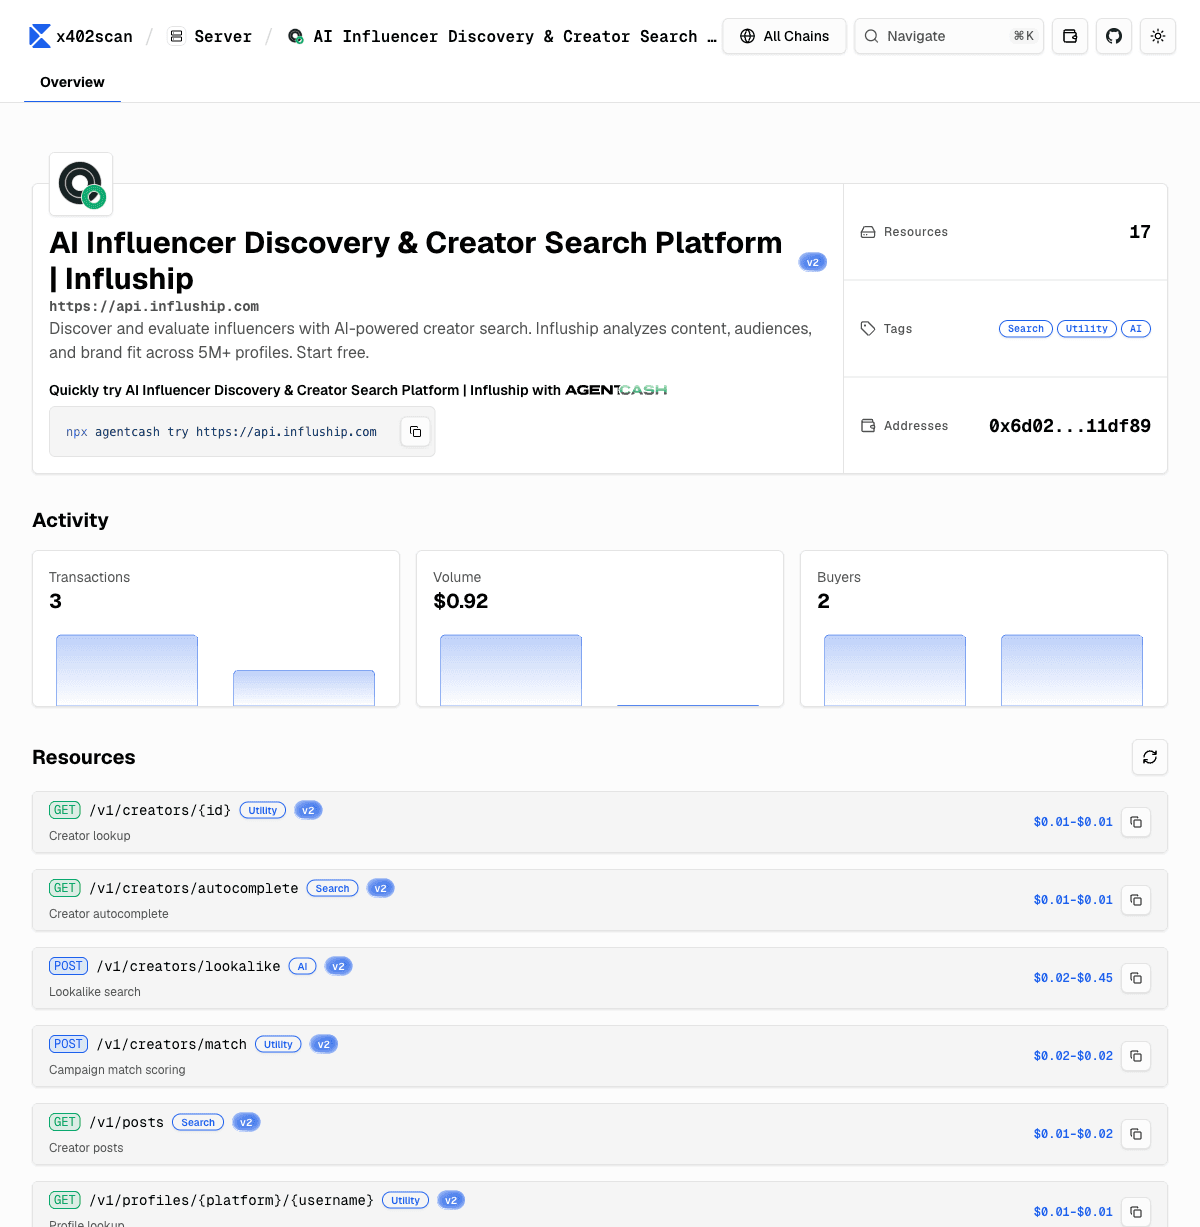Copy the /v1/creators/lookalike resource URL
The width and height of the screenshot is (1200, 1227).
(x=1136, y=978)
